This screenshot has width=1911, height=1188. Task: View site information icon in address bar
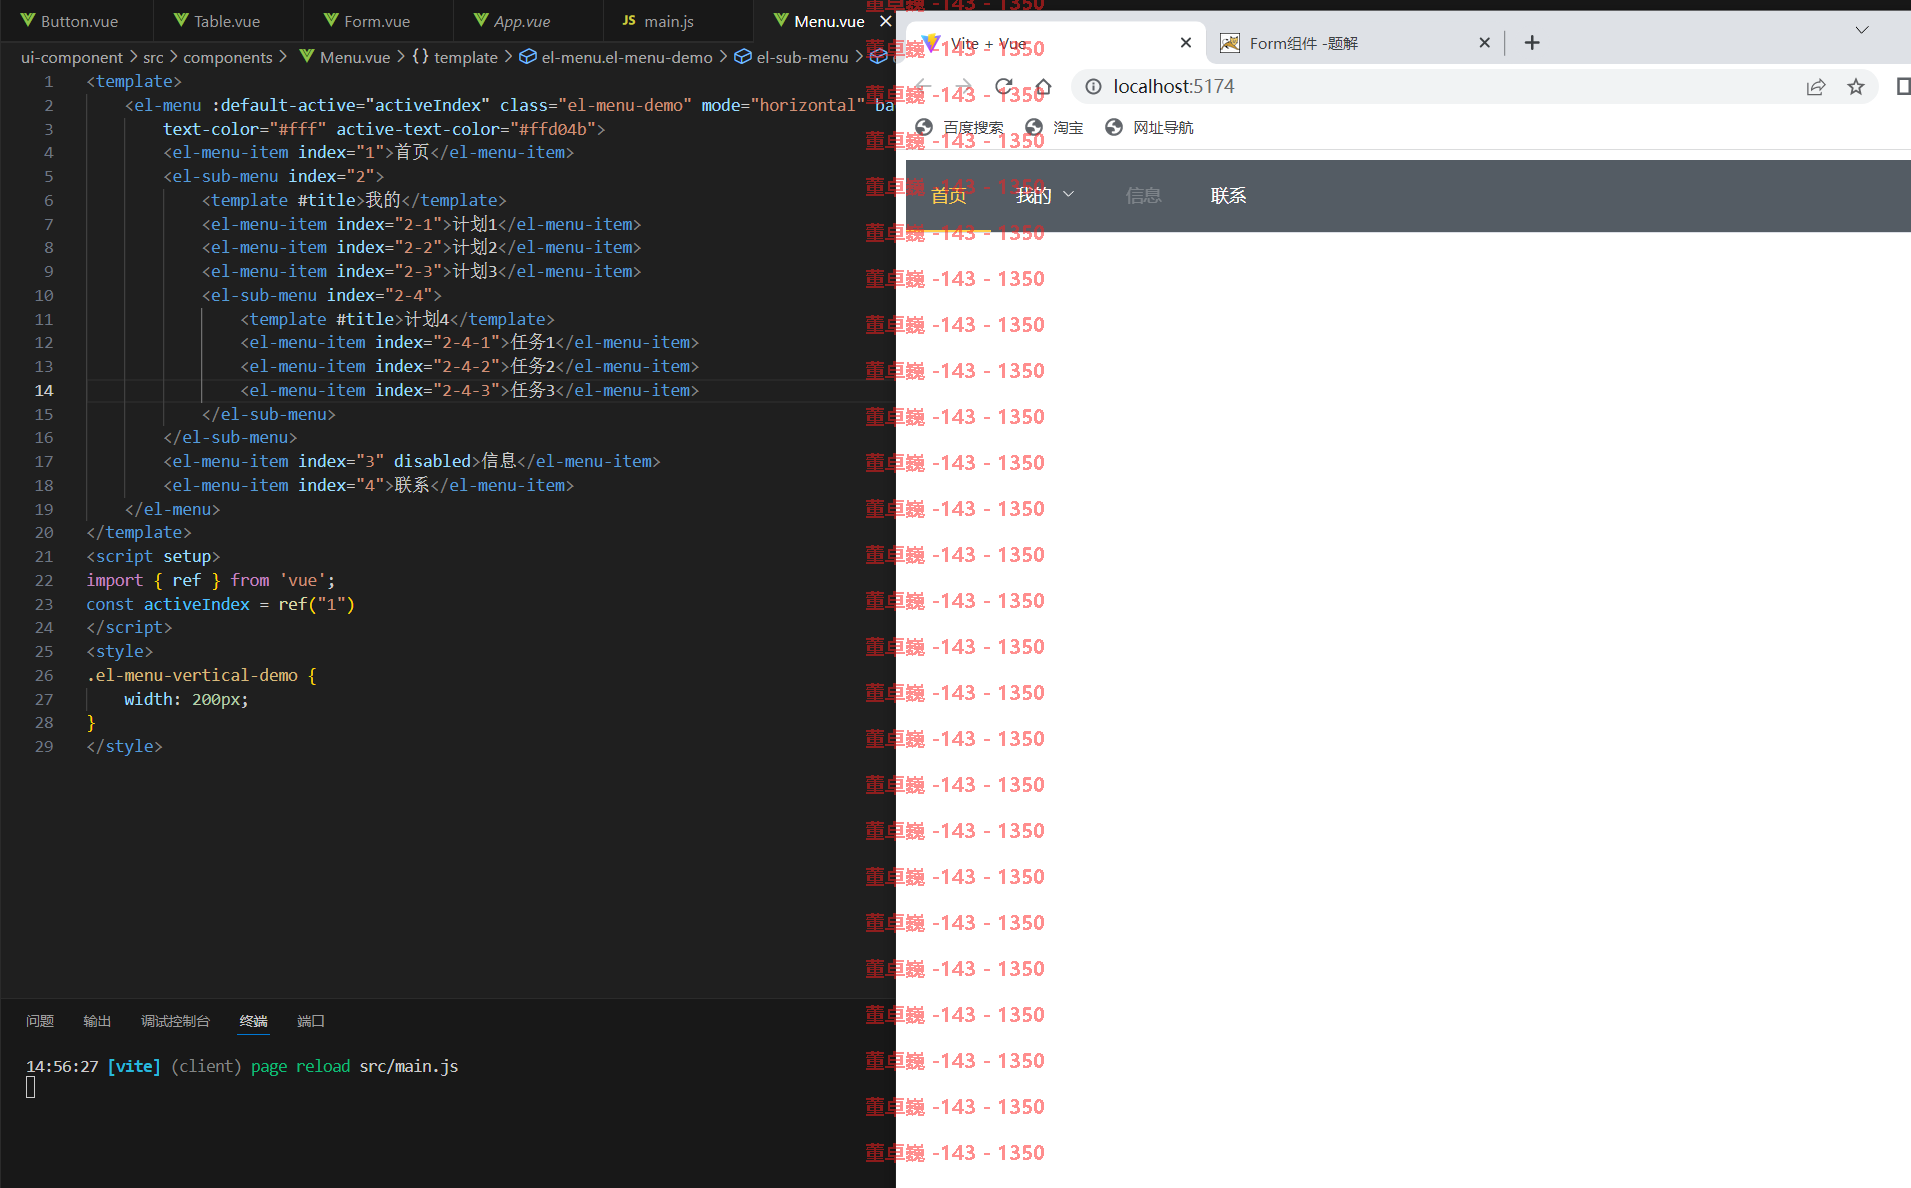point(1093,87)
